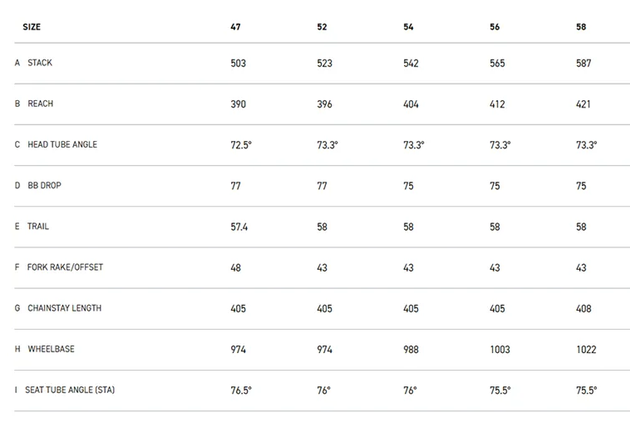Select the TRAIL row label
The width and height of the screenshot is (630, 427).
[x=38, y=227]
